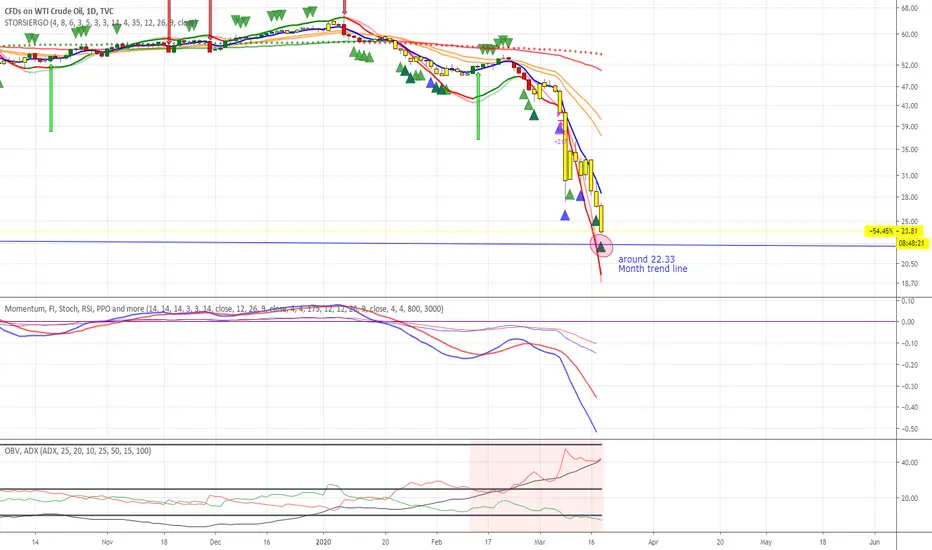Click the -0.50 momentum axis value
This screenshot has height=550, width=932.
pyautogui.click(x=908, y=429)
